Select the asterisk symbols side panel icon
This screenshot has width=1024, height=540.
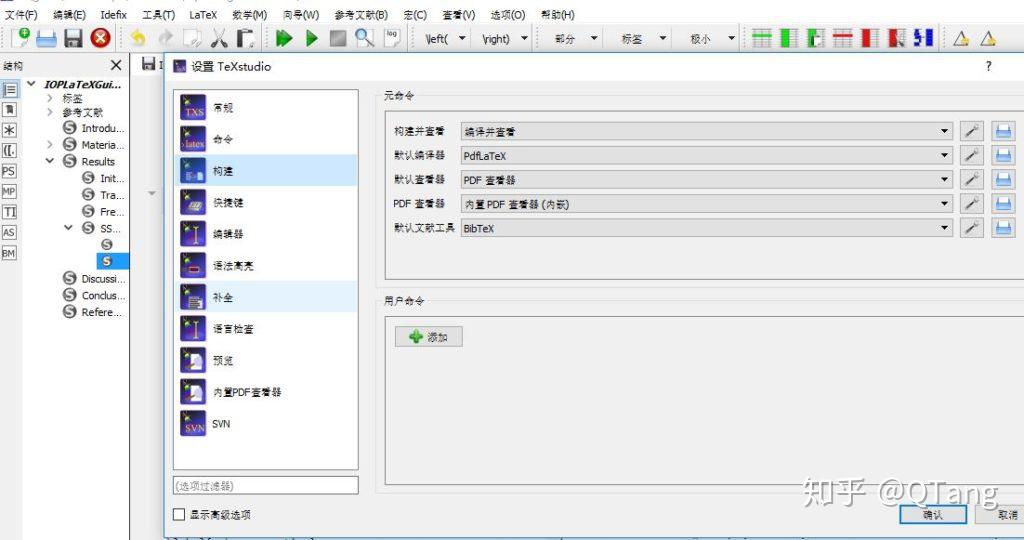9,131
